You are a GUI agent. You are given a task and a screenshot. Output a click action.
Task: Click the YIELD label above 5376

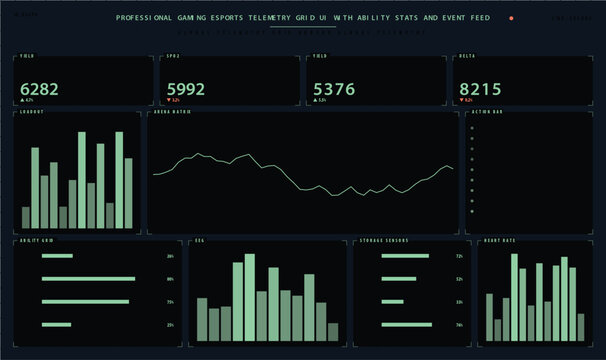(320, 56)
